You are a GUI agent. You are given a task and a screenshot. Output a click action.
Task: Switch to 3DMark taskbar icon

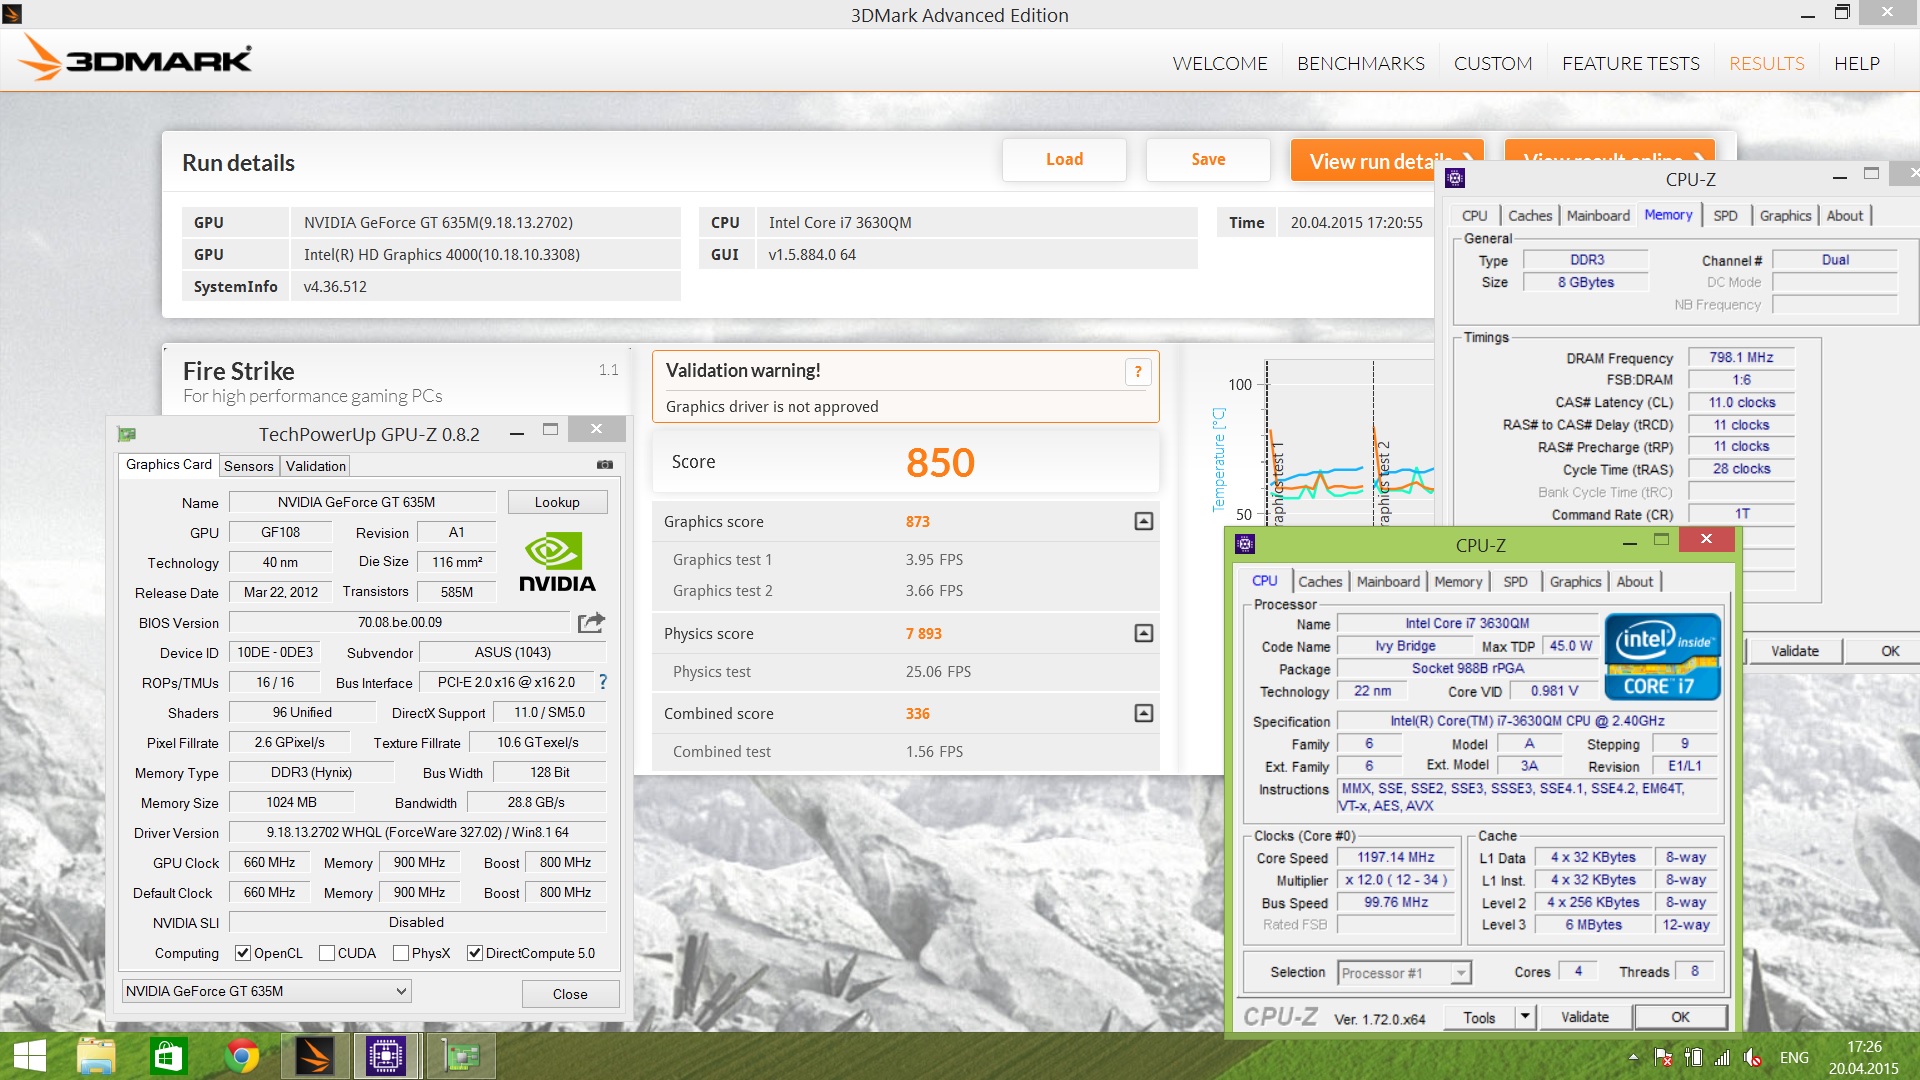tap(314, 1056)
